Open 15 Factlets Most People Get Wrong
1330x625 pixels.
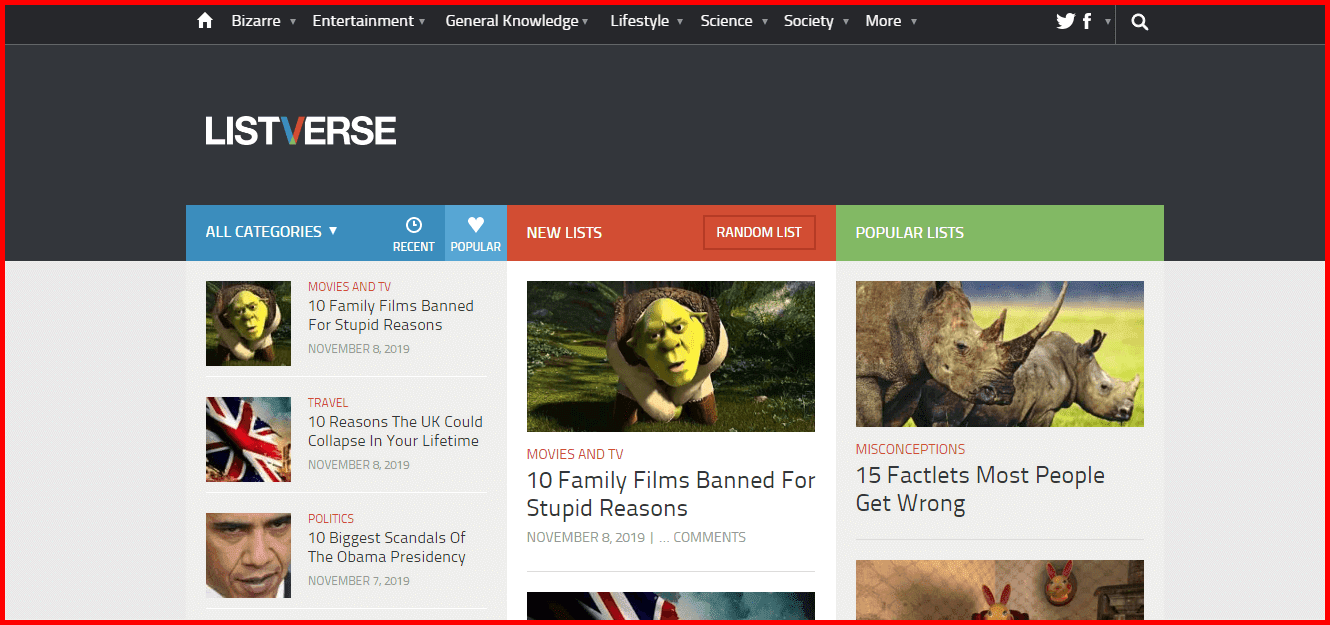coord(980,489)
